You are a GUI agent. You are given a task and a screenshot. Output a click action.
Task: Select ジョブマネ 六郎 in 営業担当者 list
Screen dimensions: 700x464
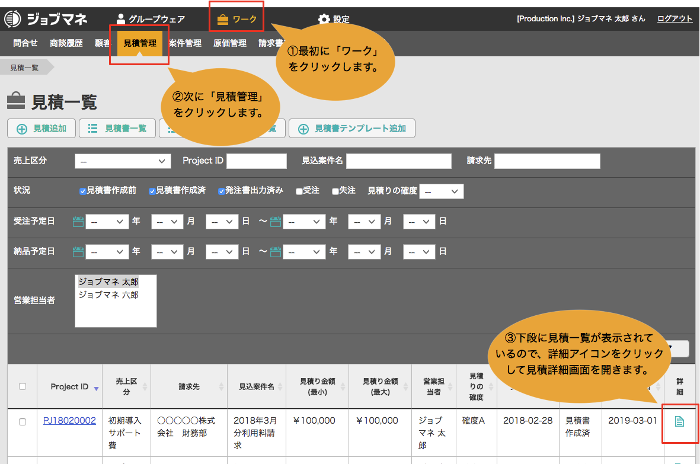pyautogui.click(x=108, y=295)
